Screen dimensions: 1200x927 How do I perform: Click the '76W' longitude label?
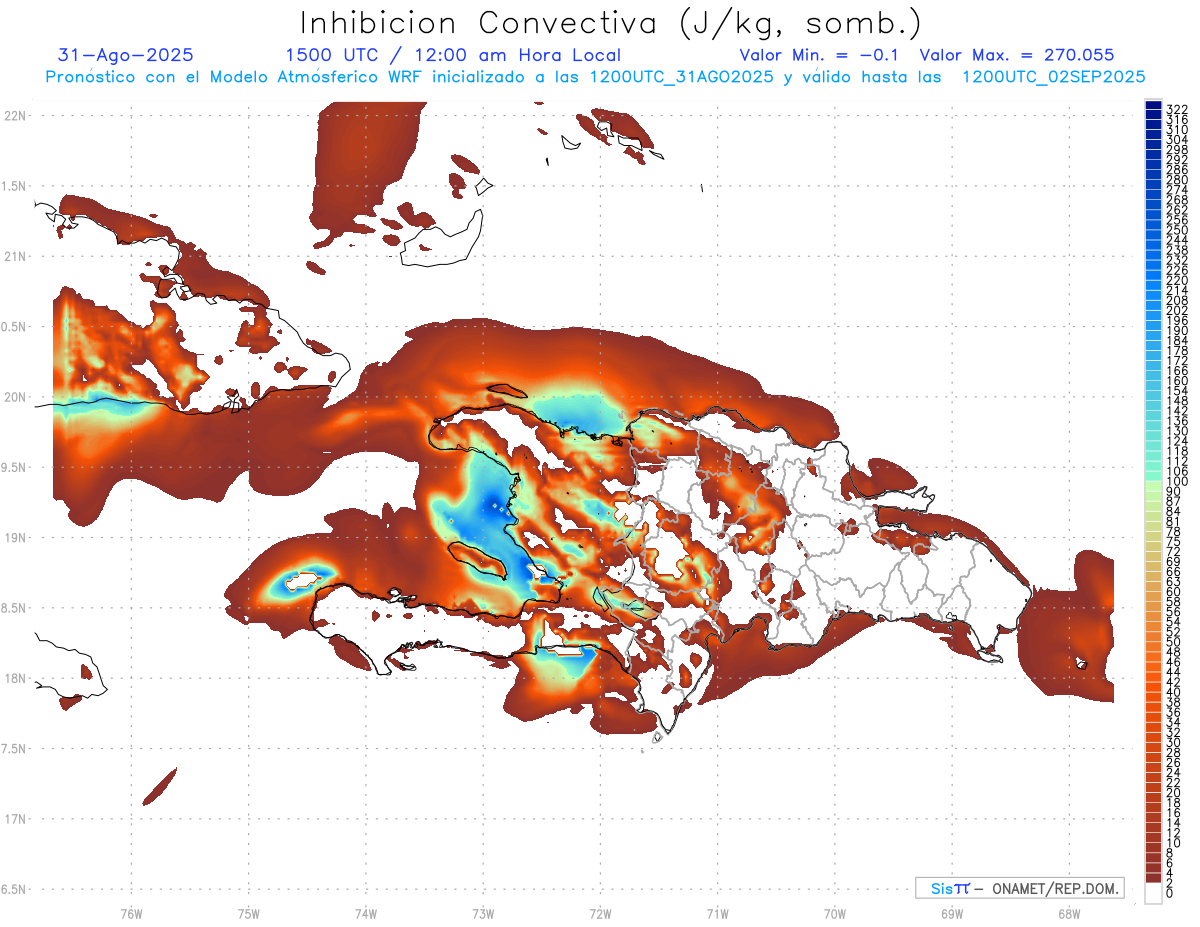(x=131, y=913)
